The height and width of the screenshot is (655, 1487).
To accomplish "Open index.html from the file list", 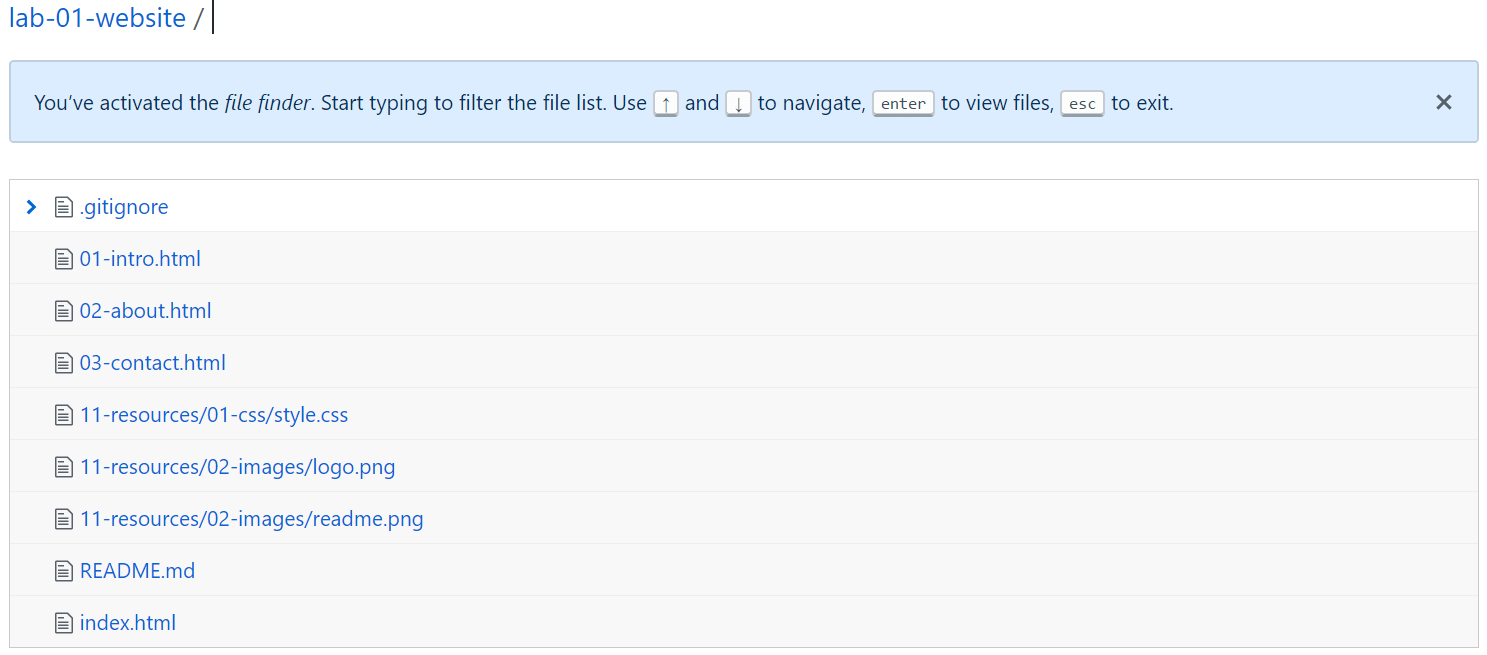I will [128, 623].
